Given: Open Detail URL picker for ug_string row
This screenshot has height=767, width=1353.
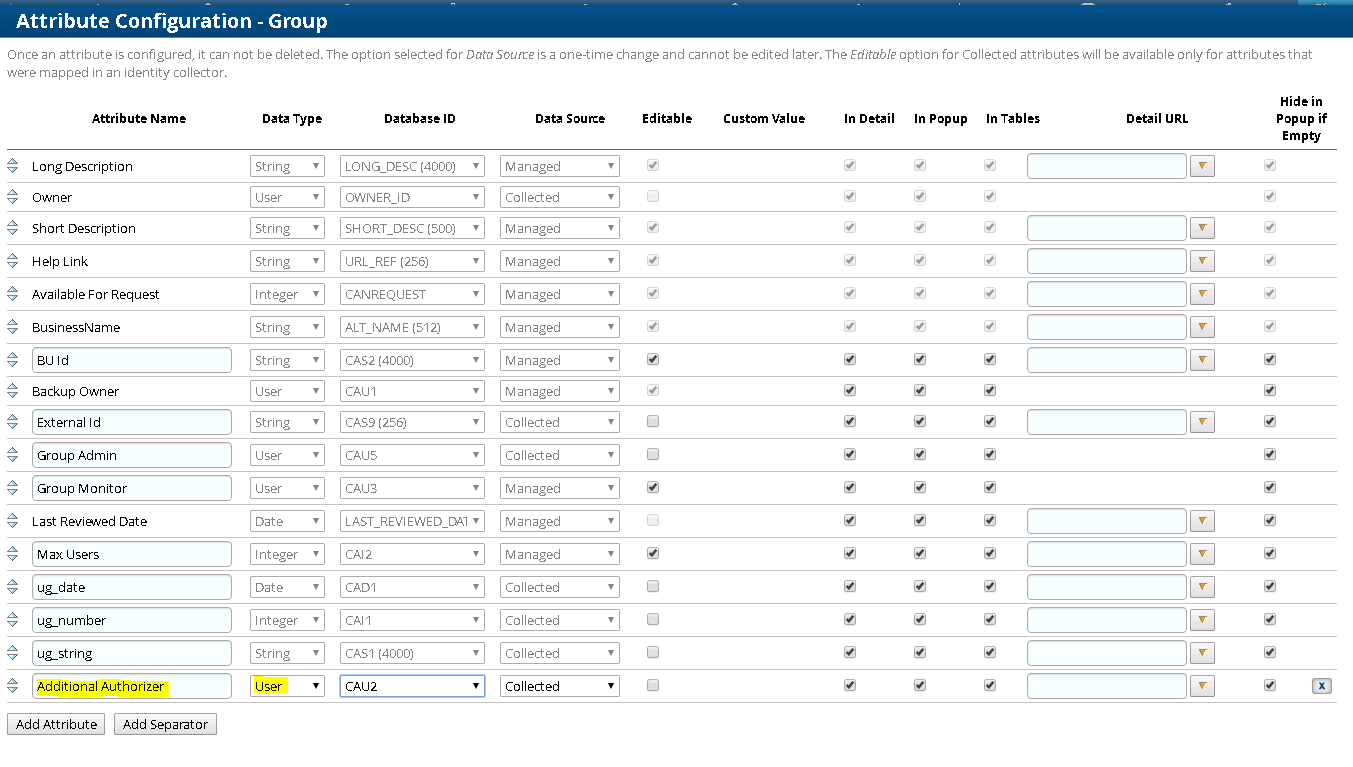Looking at the screenshot, I should coord(1202,653).
